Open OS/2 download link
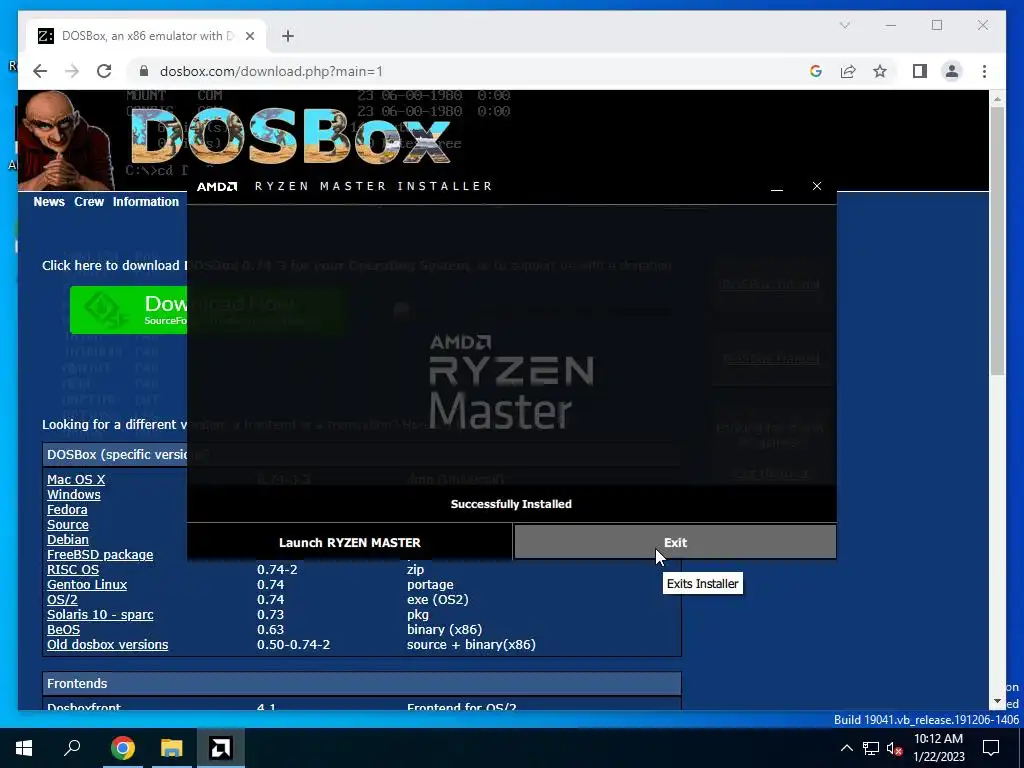This screenshot has height=768, width=1024. [x=62, y=600]
